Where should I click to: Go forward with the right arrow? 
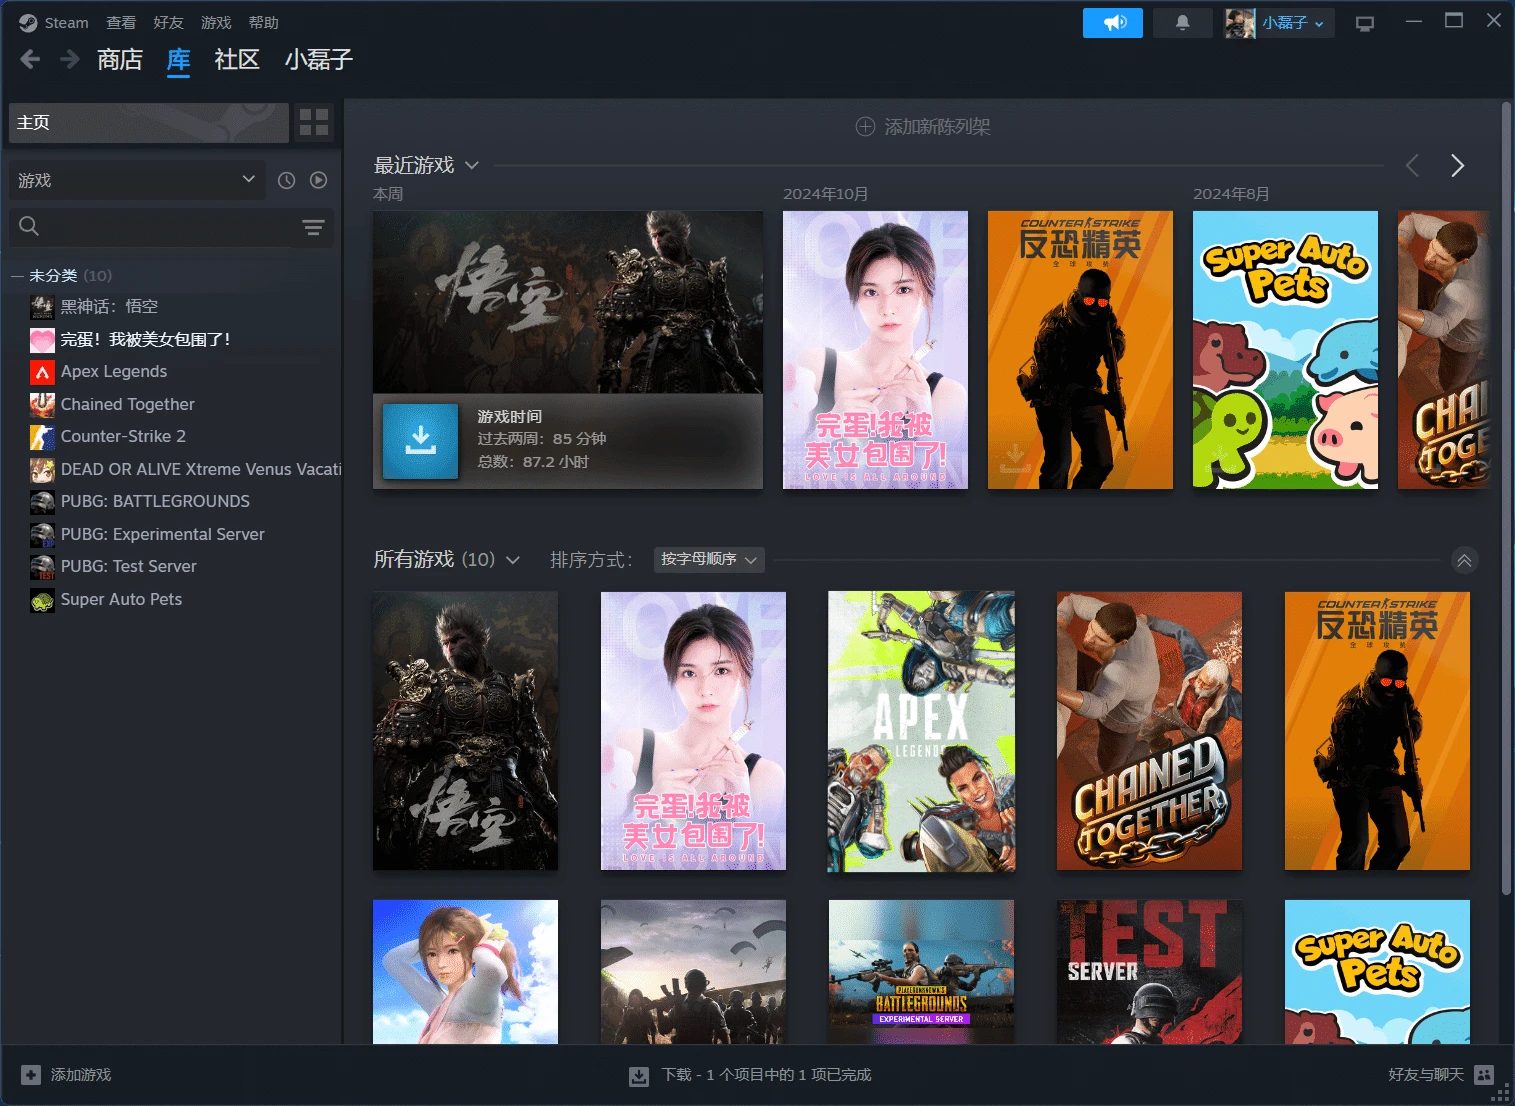click(69, 60)
